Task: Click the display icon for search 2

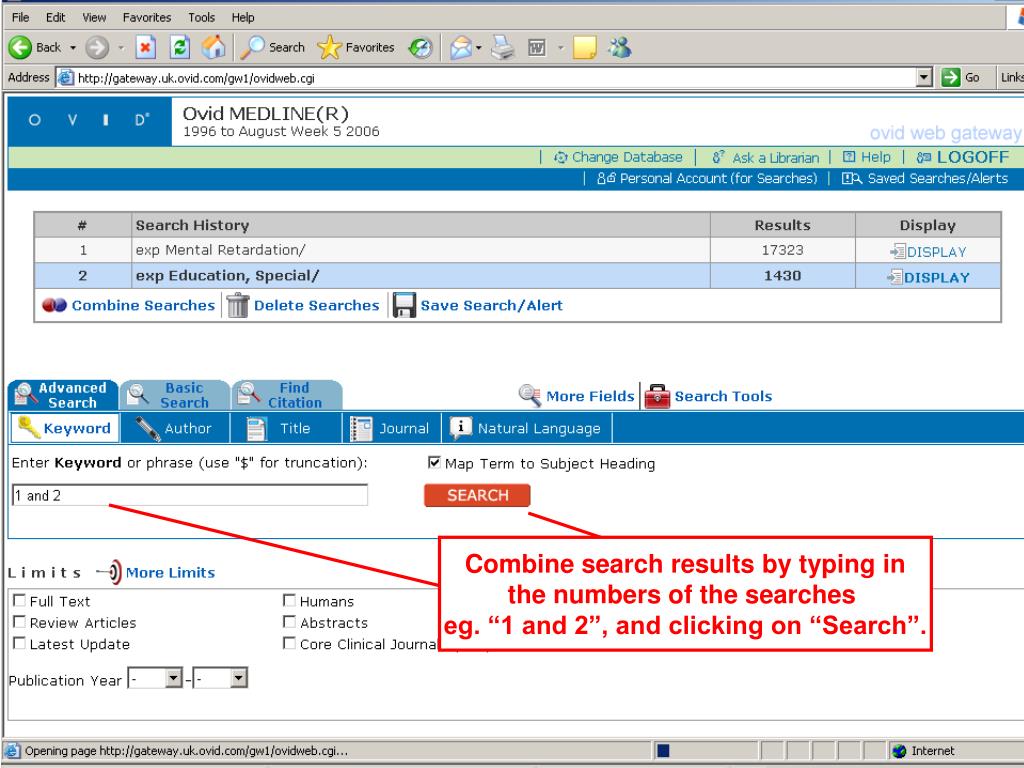Action: pyautogui.click(x=895, y=278)
